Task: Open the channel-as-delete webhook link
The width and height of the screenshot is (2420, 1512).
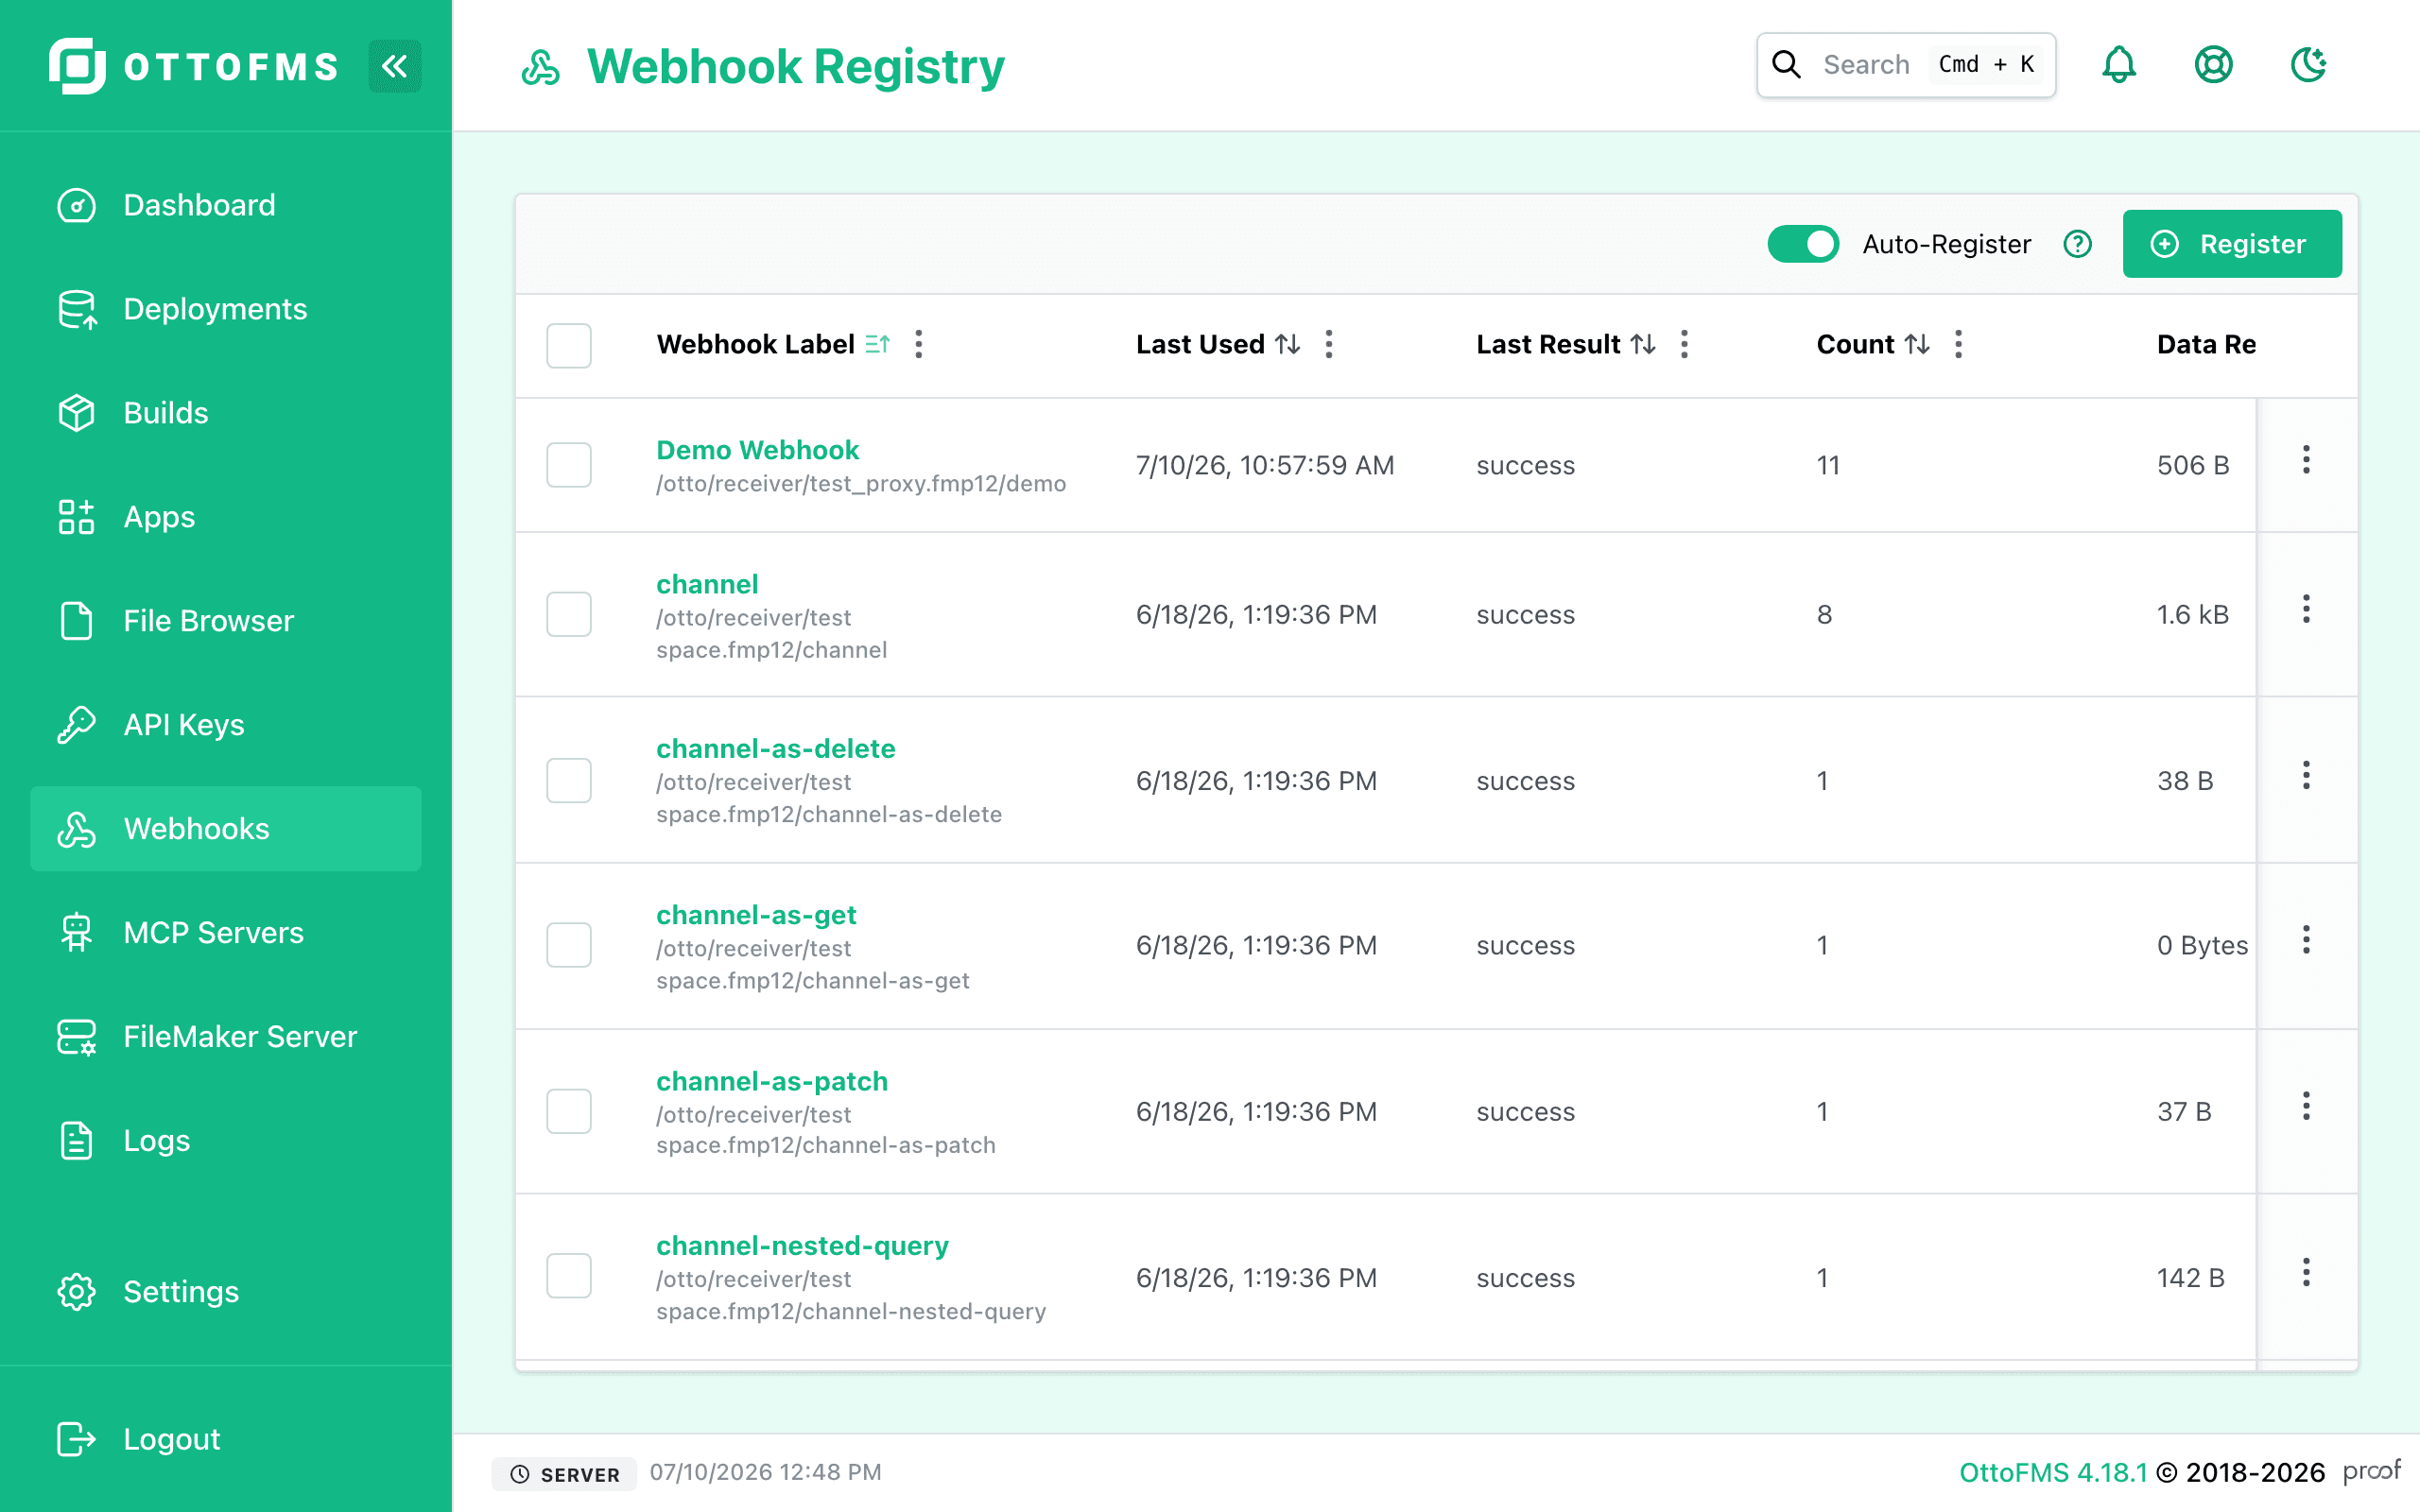Action: tap(776, 749)
